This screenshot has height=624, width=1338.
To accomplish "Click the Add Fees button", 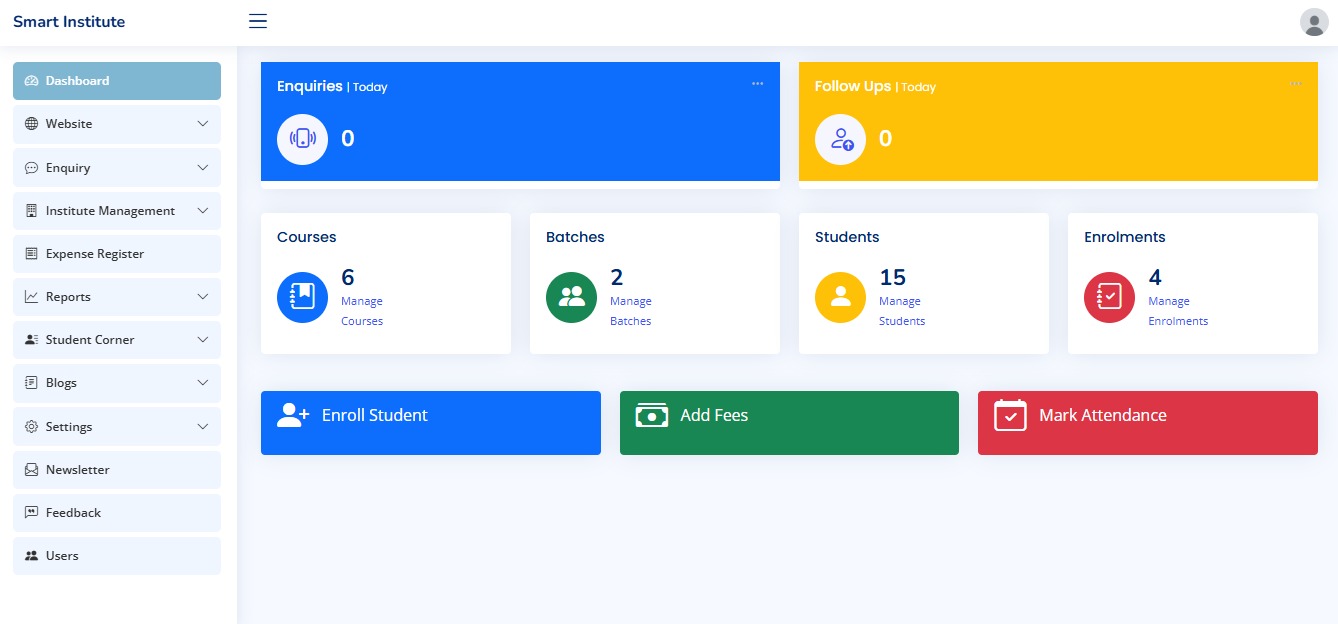I will [789, 423].
